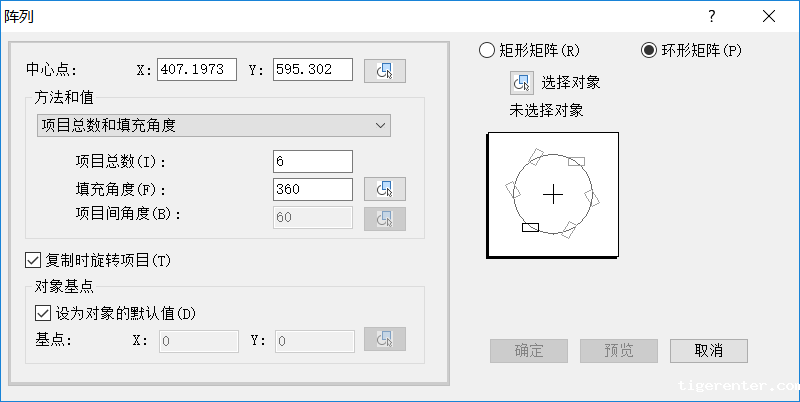
Task: Click the 确定 confirm button
Action: click(529, 350)
